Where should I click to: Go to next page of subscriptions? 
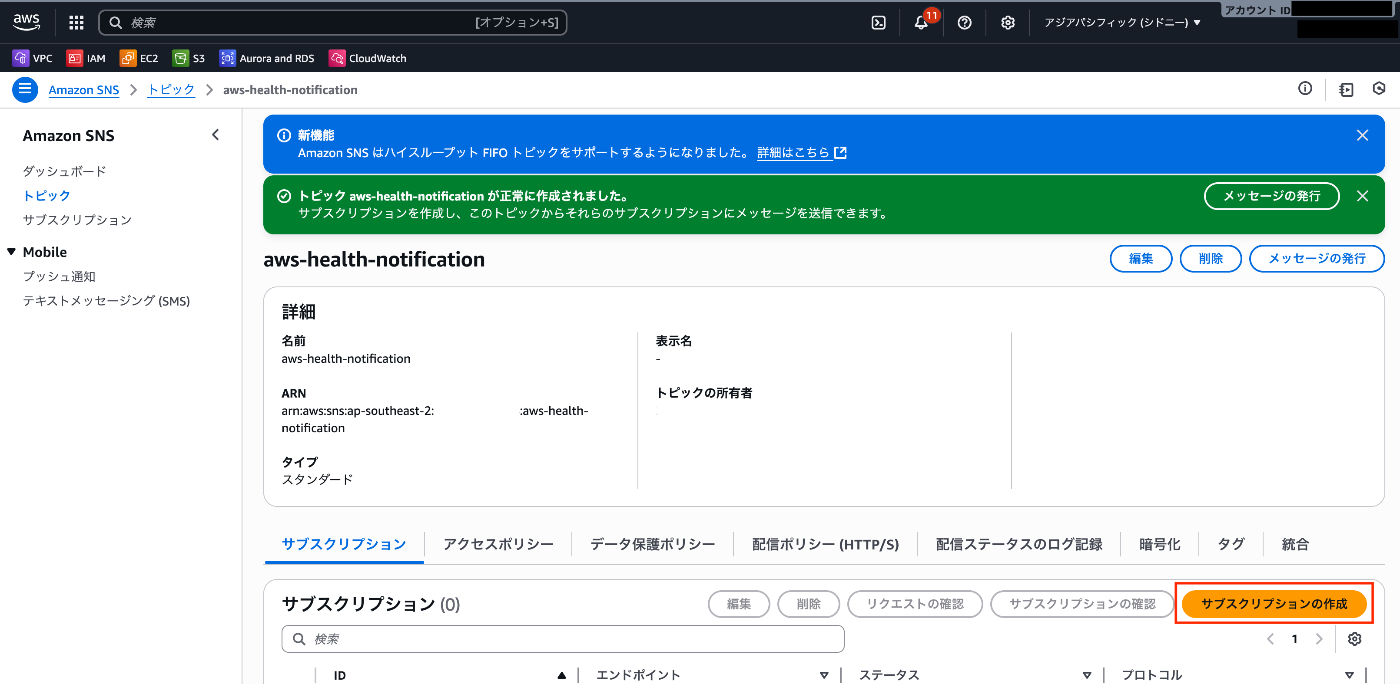1319,639
